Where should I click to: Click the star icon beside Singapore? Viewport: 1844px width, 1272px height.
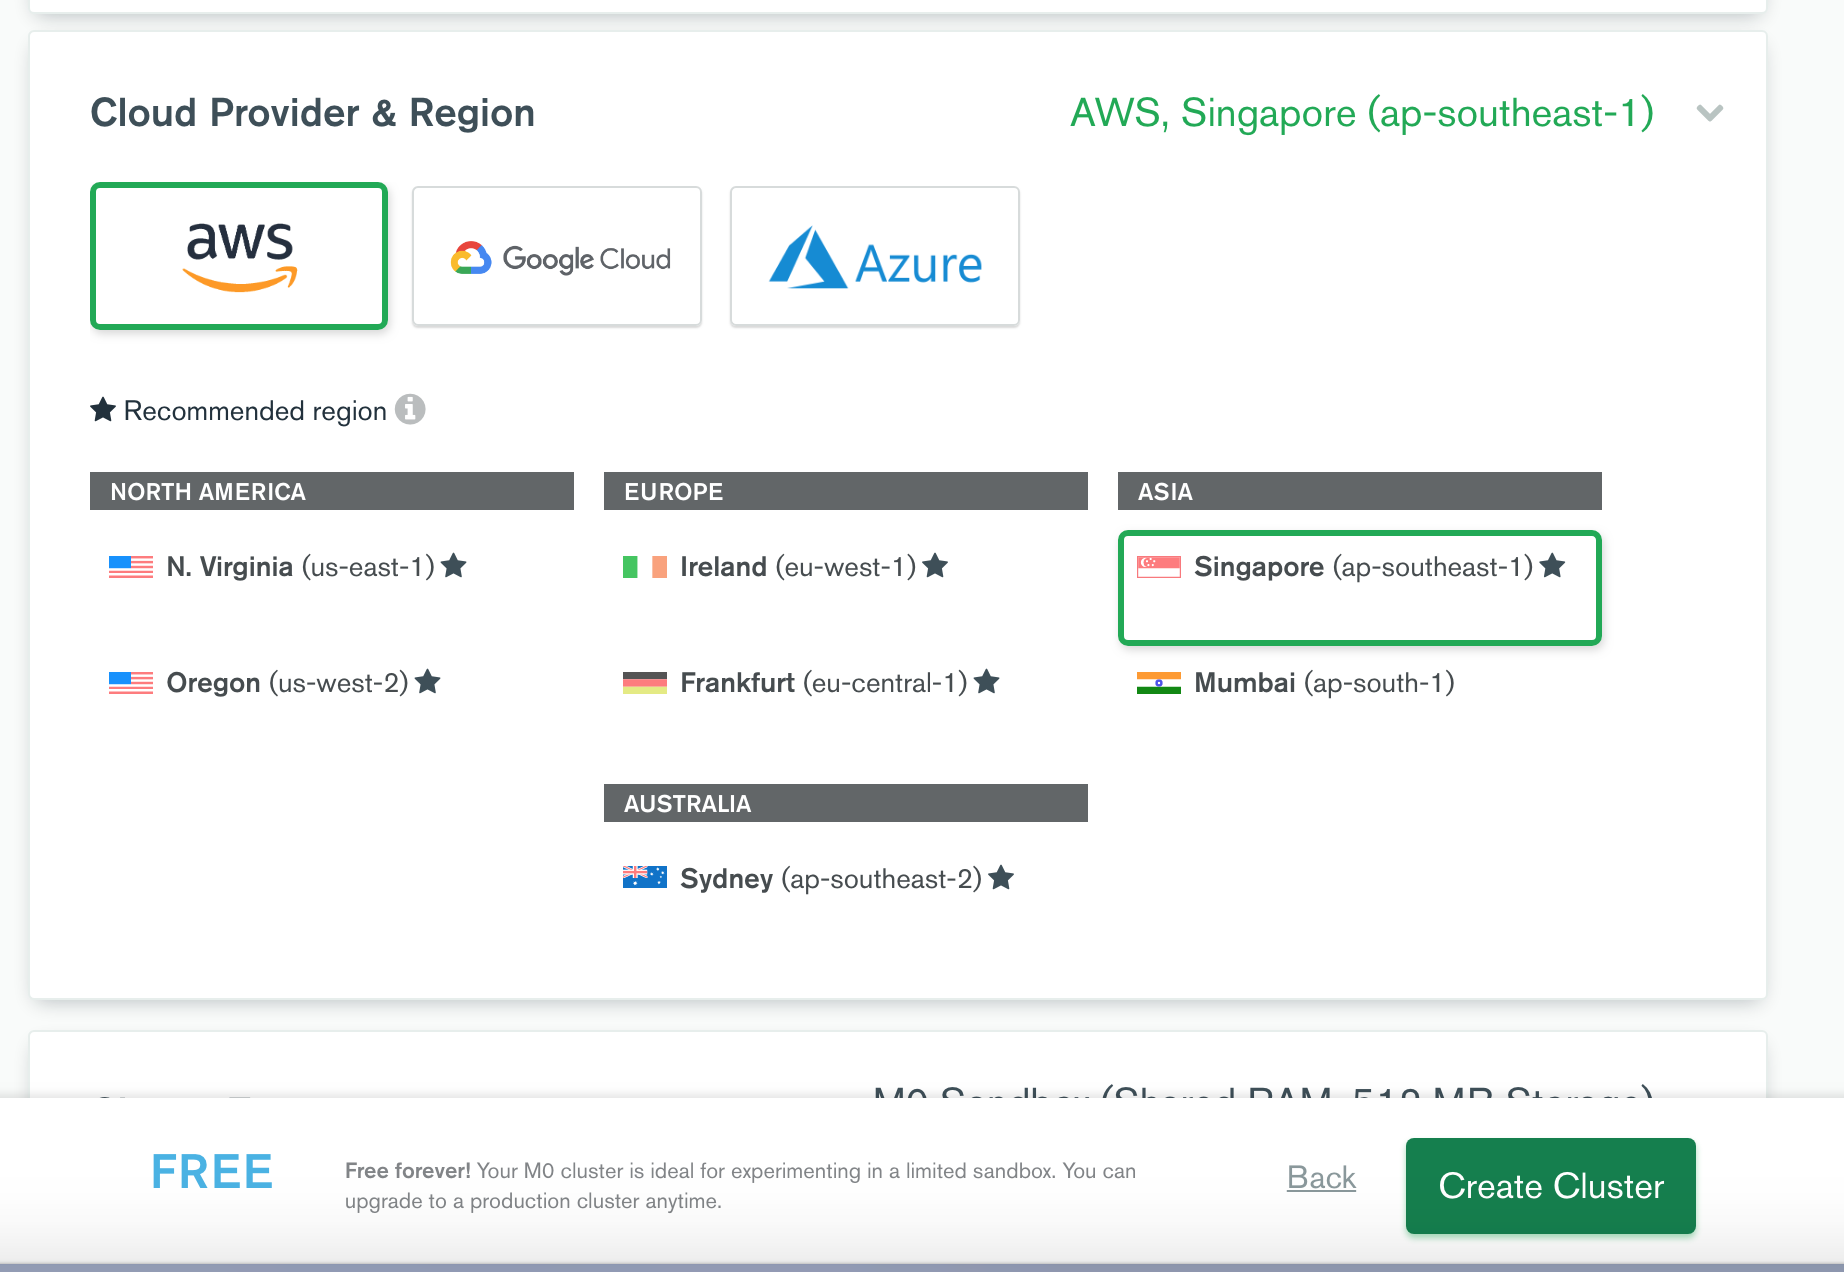(1553, 566)
